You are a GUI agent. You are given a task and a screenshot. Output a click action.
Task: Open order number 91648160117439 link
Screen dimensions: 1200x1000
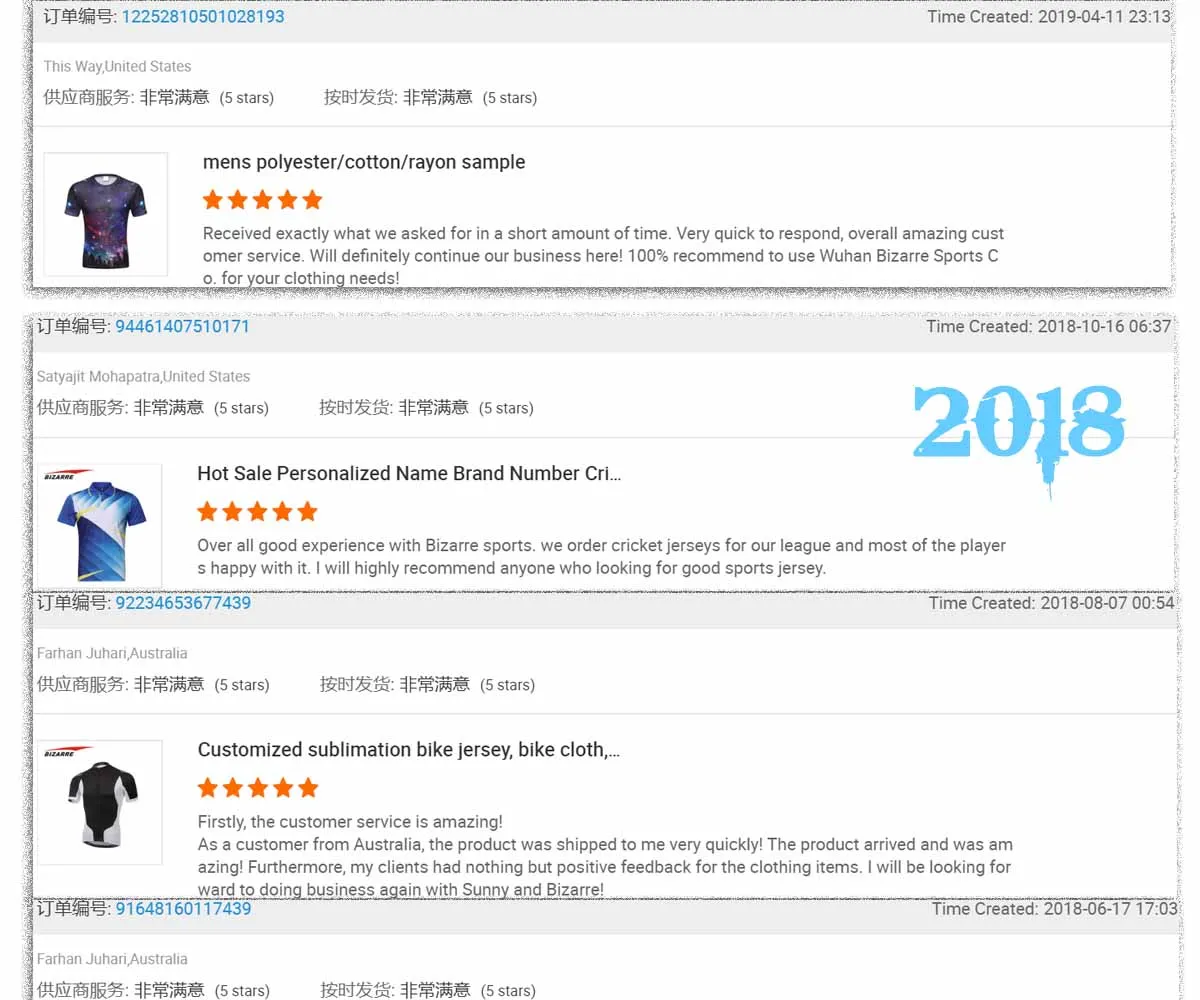click(183, 909)
